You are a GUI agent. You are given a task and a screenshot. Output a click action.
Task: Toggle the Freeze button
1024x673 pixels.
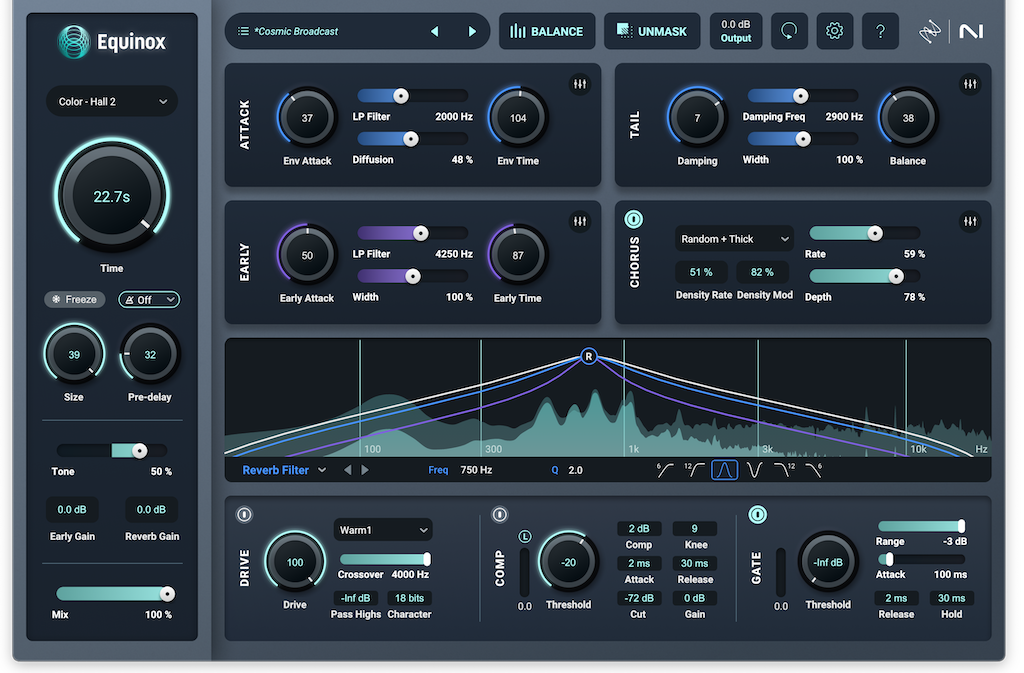click(x=75, y=300)
